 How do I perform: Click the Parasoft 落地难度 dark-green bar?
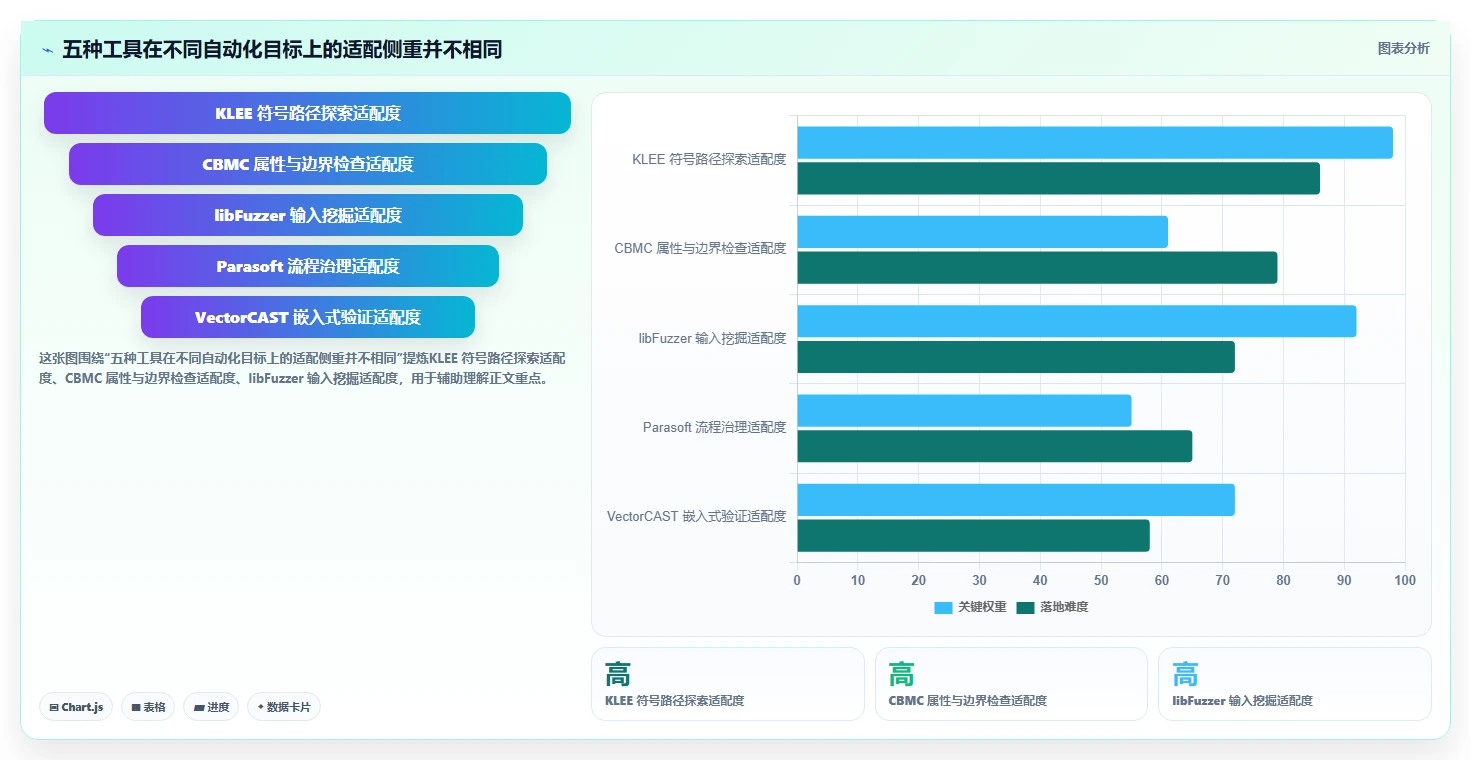(994, 446)
